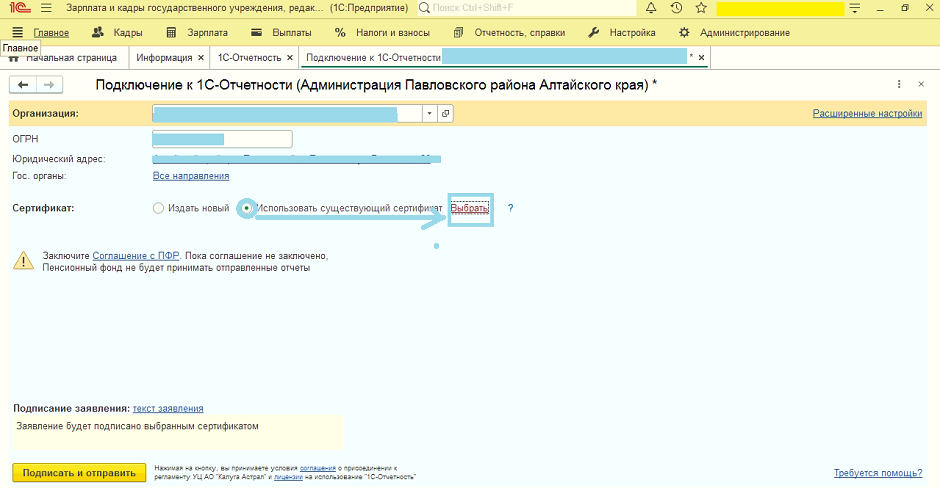The width and height of the screenshot is (940, 488).
Task: Close the 1С-Отчетность tab
Action: [290, 58]
